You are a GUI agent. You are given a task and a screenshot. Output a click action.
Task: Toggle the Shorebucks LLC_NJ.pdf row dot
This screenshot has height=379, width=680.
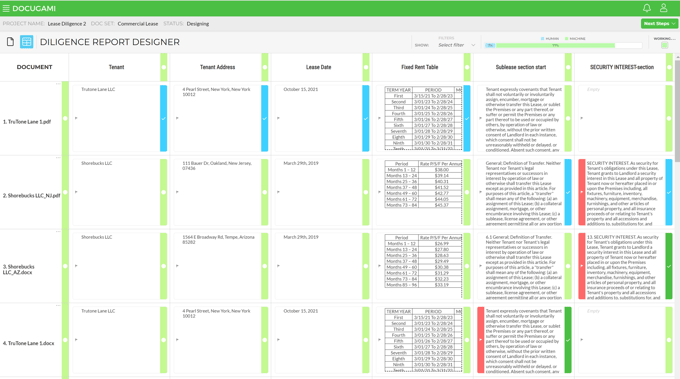[65, 192]
